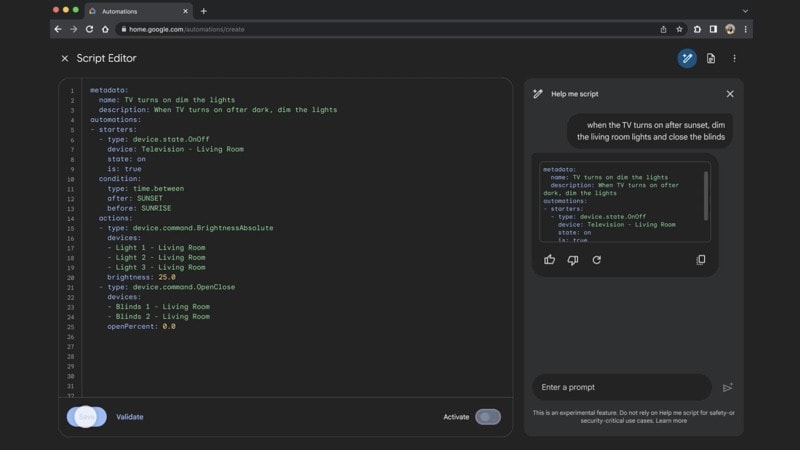The width and height of the screenshot is (800, 450).
Task: Toggle the Activate switch
Action: [x=488, y=417]
